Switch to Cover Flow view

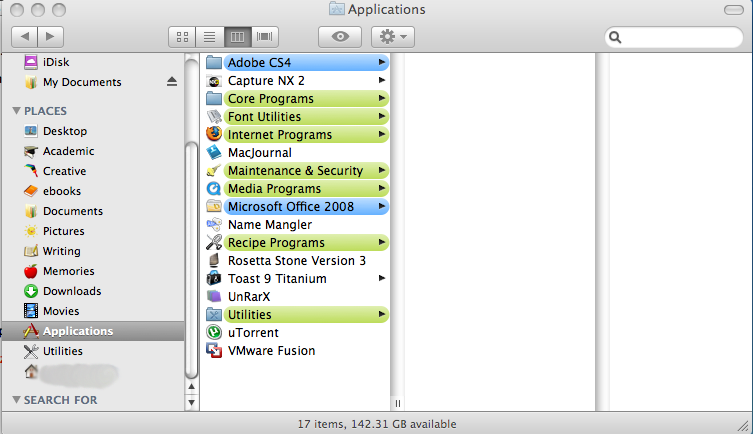(265, 36)
